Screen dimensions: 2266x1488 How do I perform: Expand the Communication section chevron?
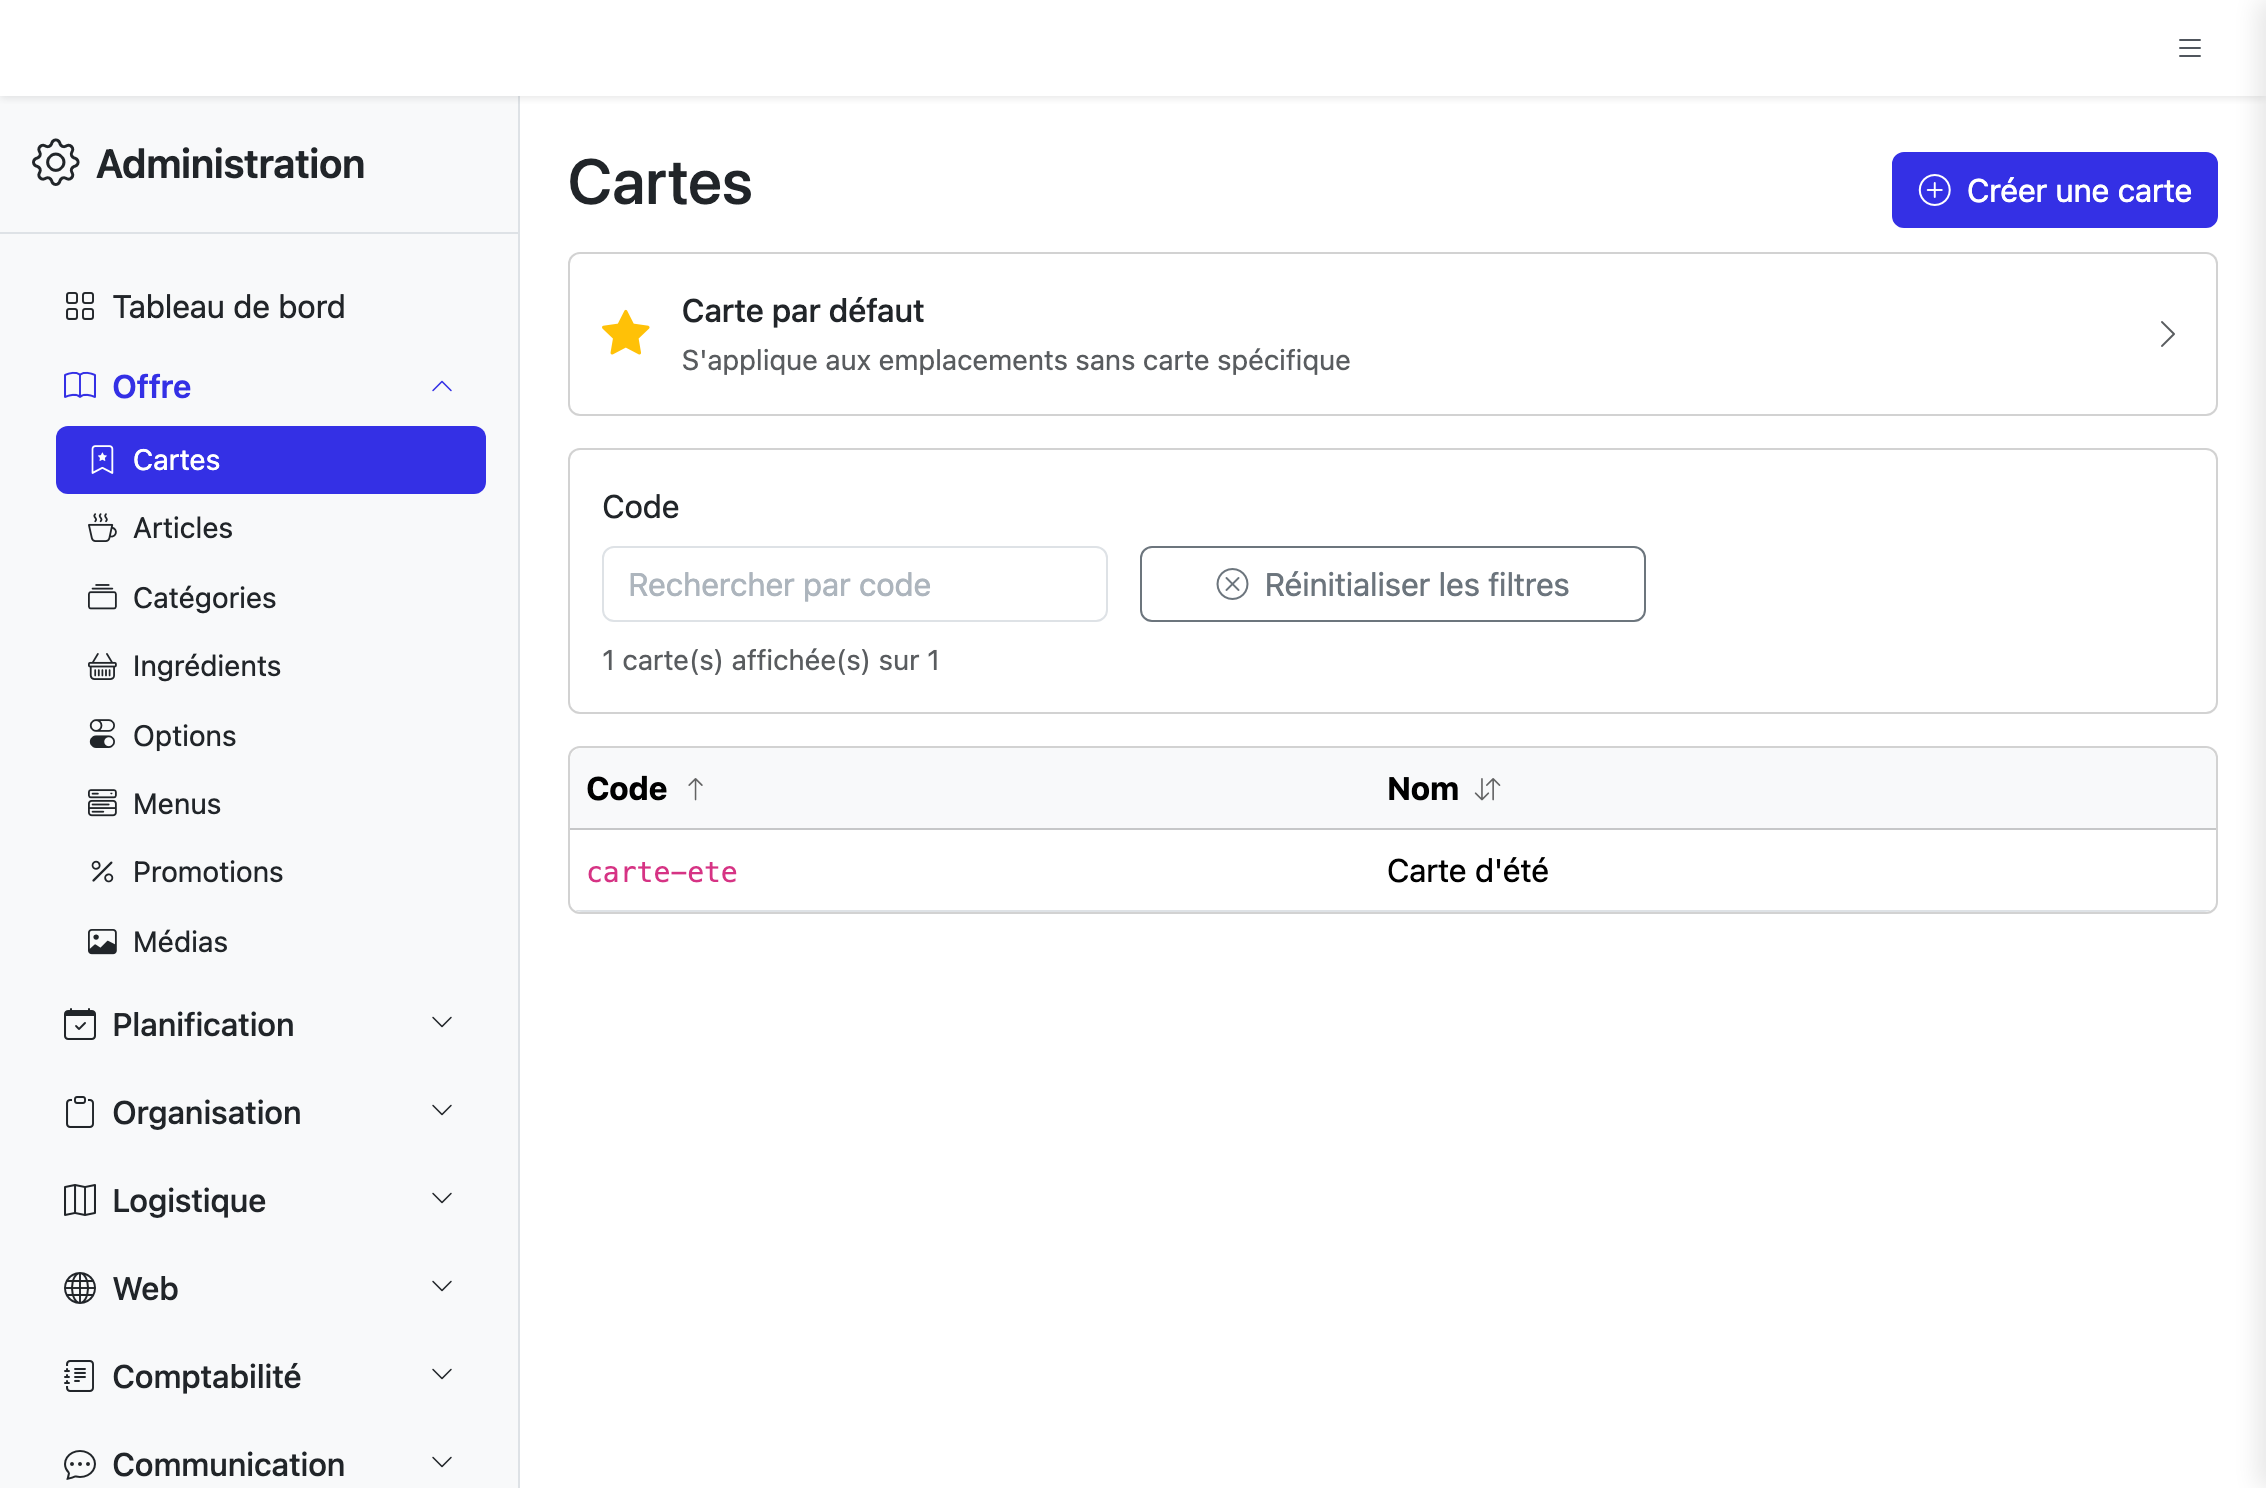click(442, 1462)
